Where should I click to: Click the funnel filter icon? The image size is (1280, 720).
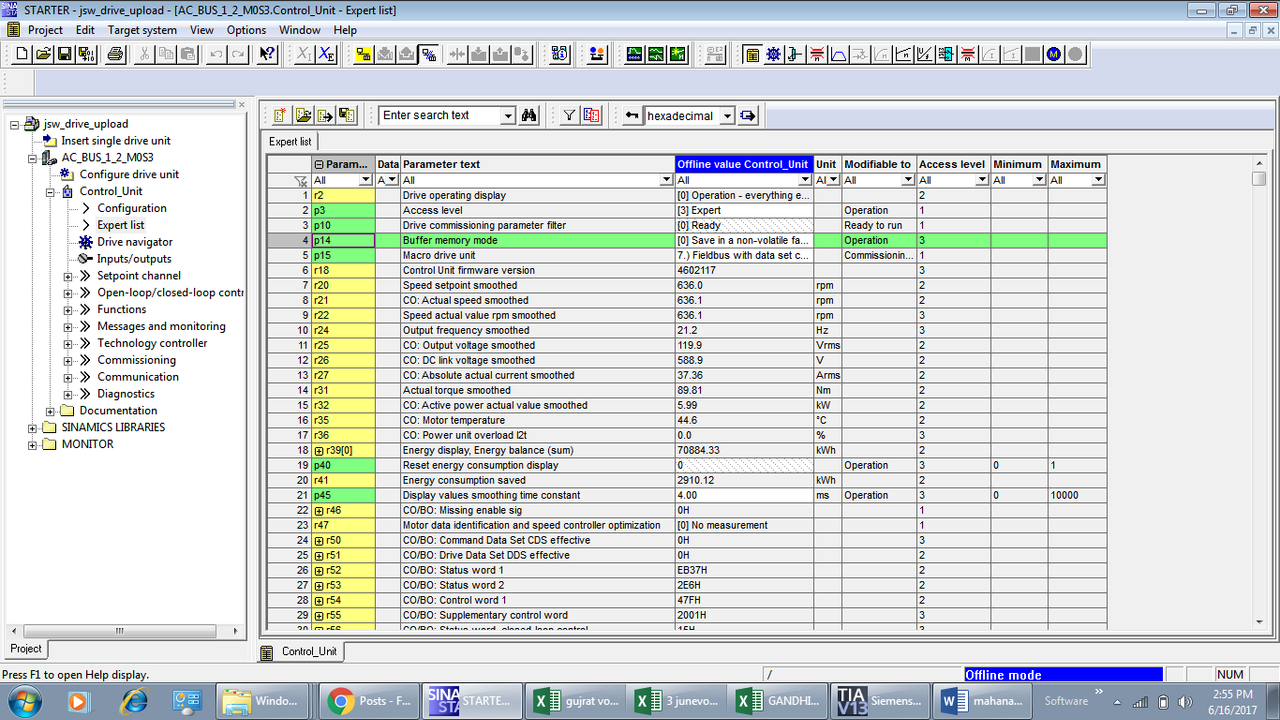(x=569, y=115)
